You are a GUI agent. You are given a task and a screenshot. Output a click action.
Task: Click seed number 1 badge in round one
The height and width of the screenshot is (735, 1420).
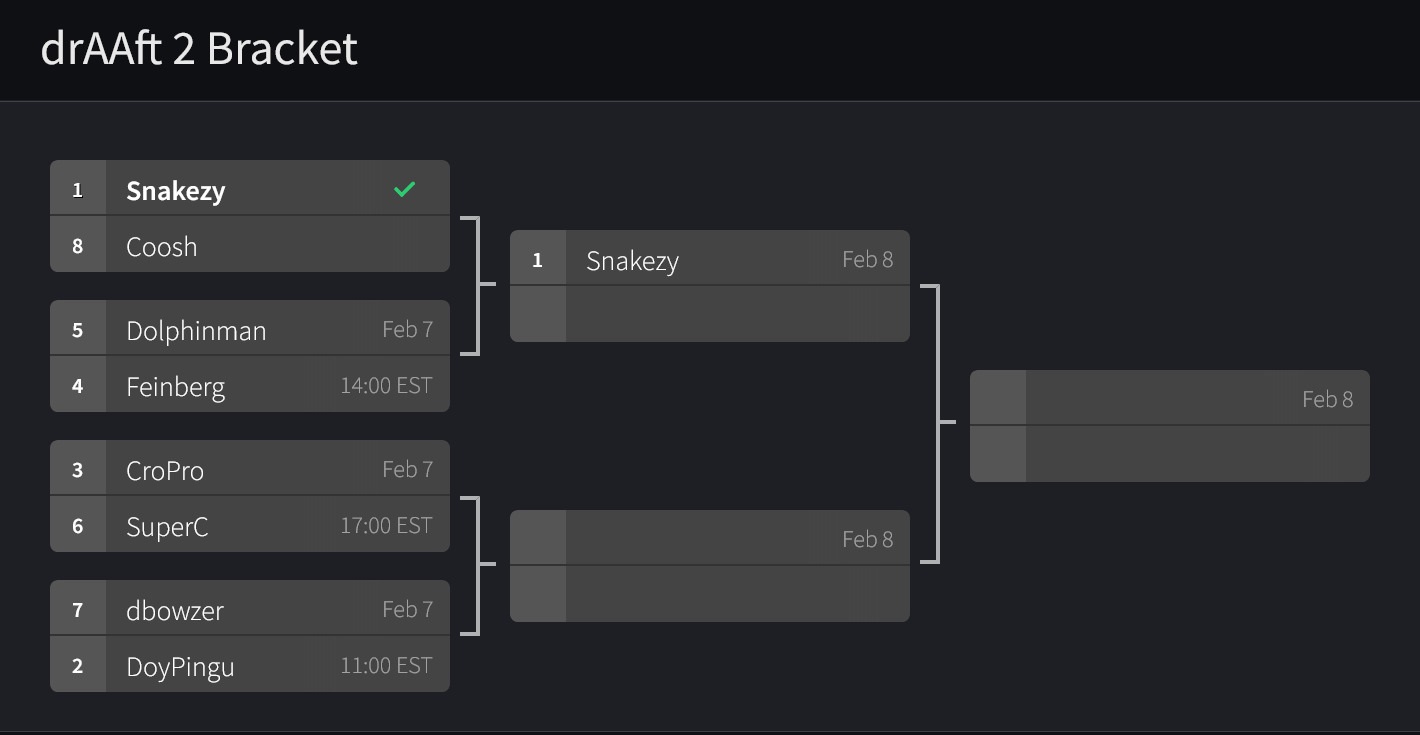click(x=78, y=189)
